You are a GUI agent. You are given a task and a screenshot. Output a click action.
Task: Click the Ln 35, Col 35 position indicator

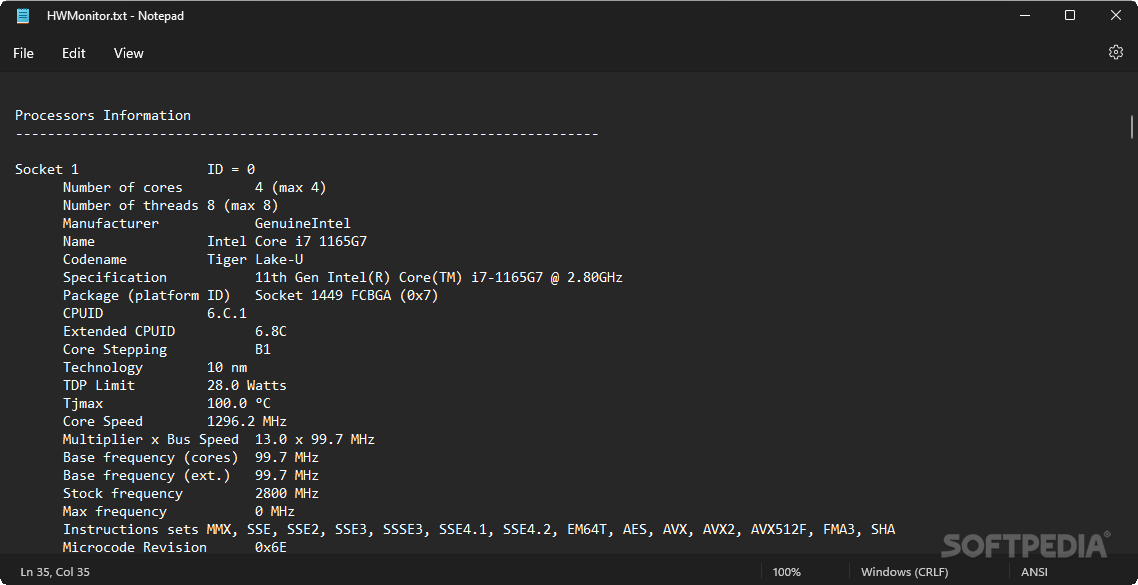55,572
